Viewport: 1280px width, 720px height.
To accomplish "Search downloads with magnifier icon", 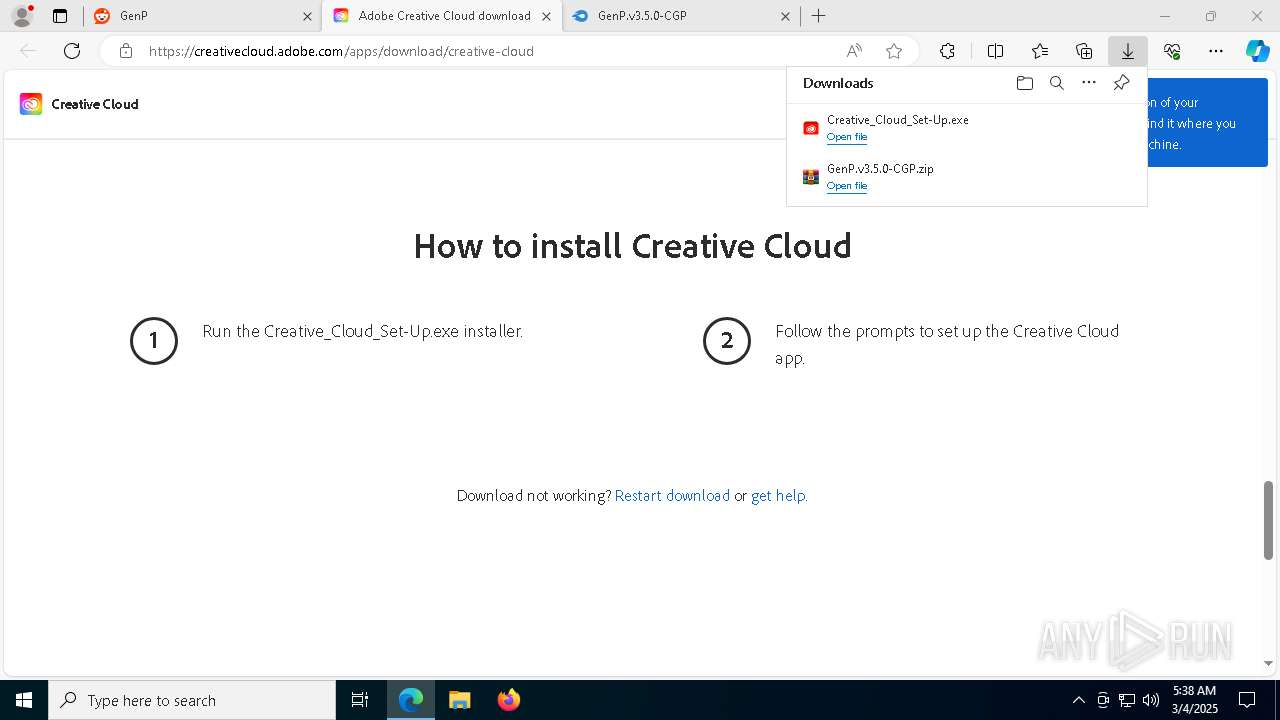I will coord(1056,83).
